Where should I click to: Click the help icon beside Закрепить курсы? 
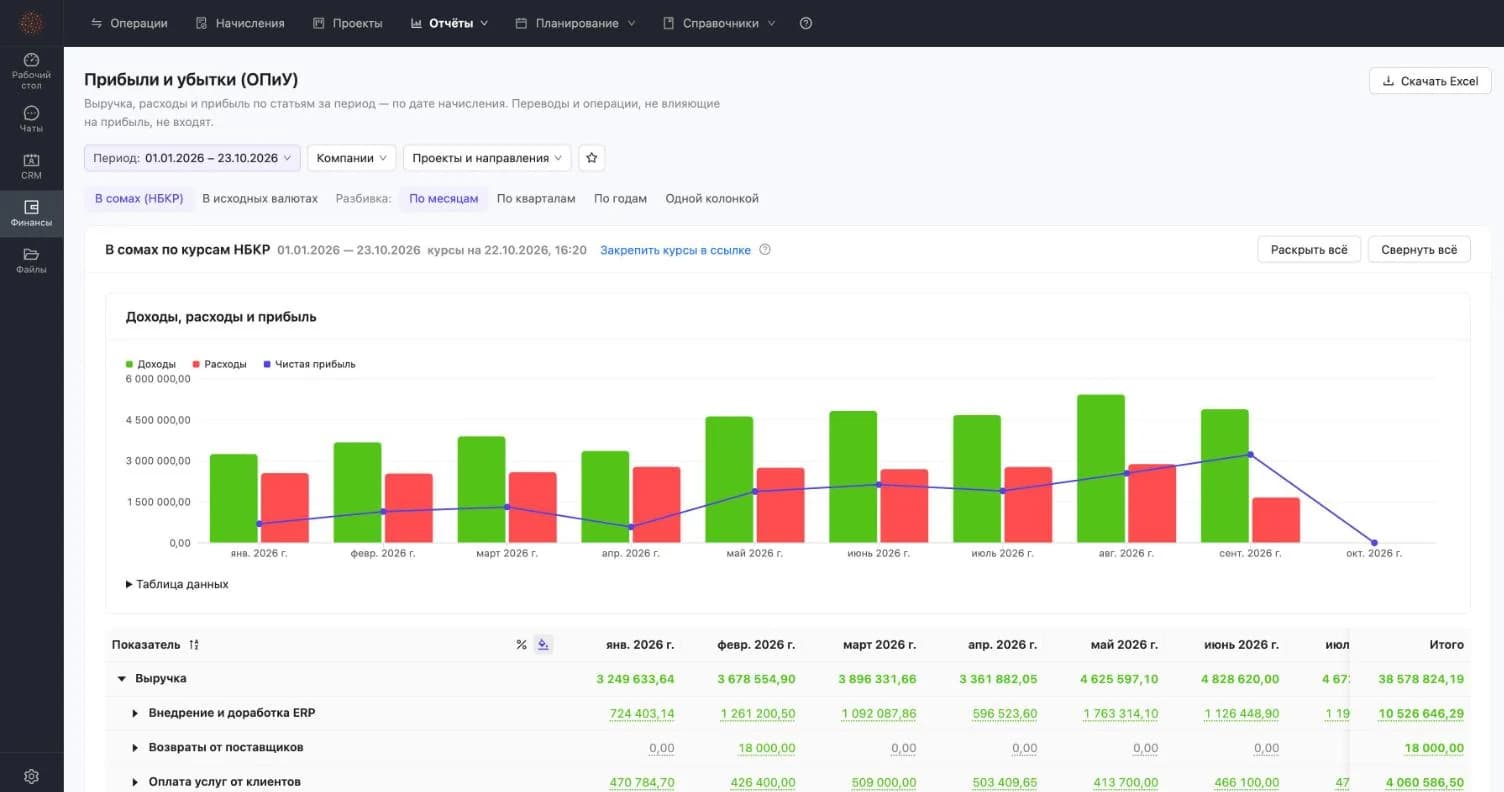765,250
